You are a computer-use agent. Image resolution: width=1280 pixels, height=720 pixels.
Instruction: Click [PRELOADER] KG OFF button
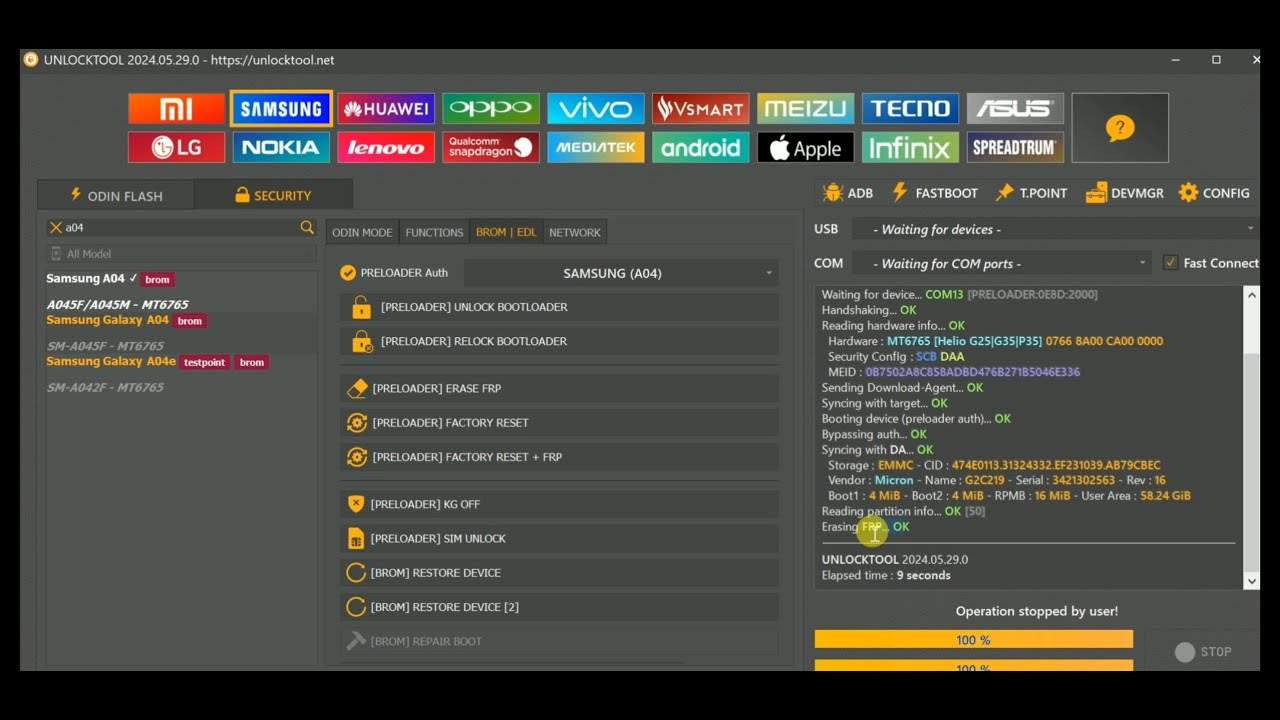click(559, 504)
